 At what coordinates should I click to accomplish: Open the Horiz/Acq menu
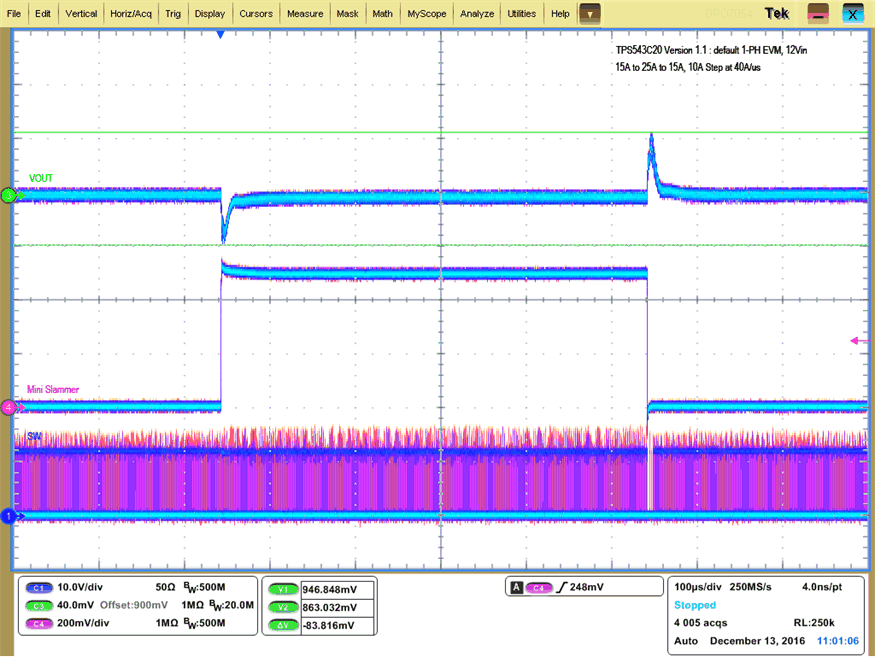130,13
